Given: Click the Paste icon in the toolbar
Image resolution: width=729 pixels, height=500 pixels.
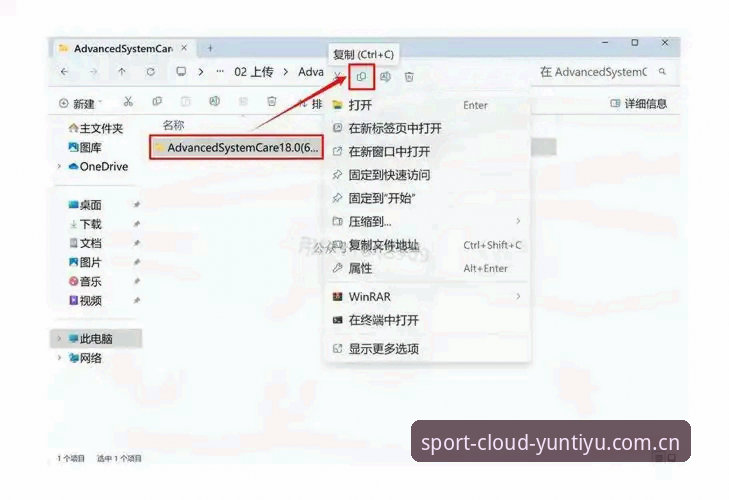Looking at the screenshot, I should pyautogui.click(x=186, y=101).
